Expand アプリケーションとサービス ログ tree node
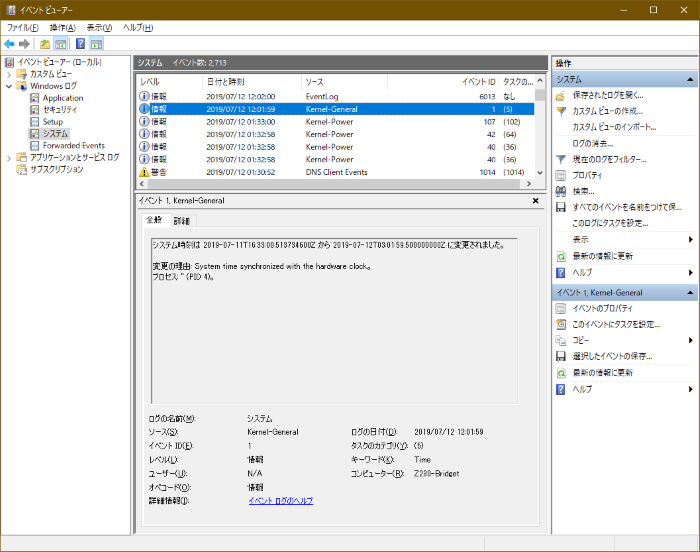 click(x=9, y=158)
